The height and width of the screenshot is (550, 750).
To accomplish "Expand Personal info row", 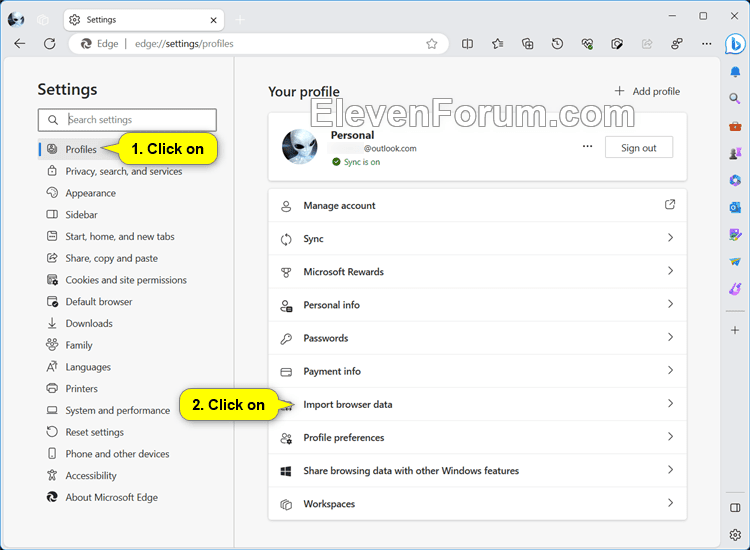I will [477, 305].
